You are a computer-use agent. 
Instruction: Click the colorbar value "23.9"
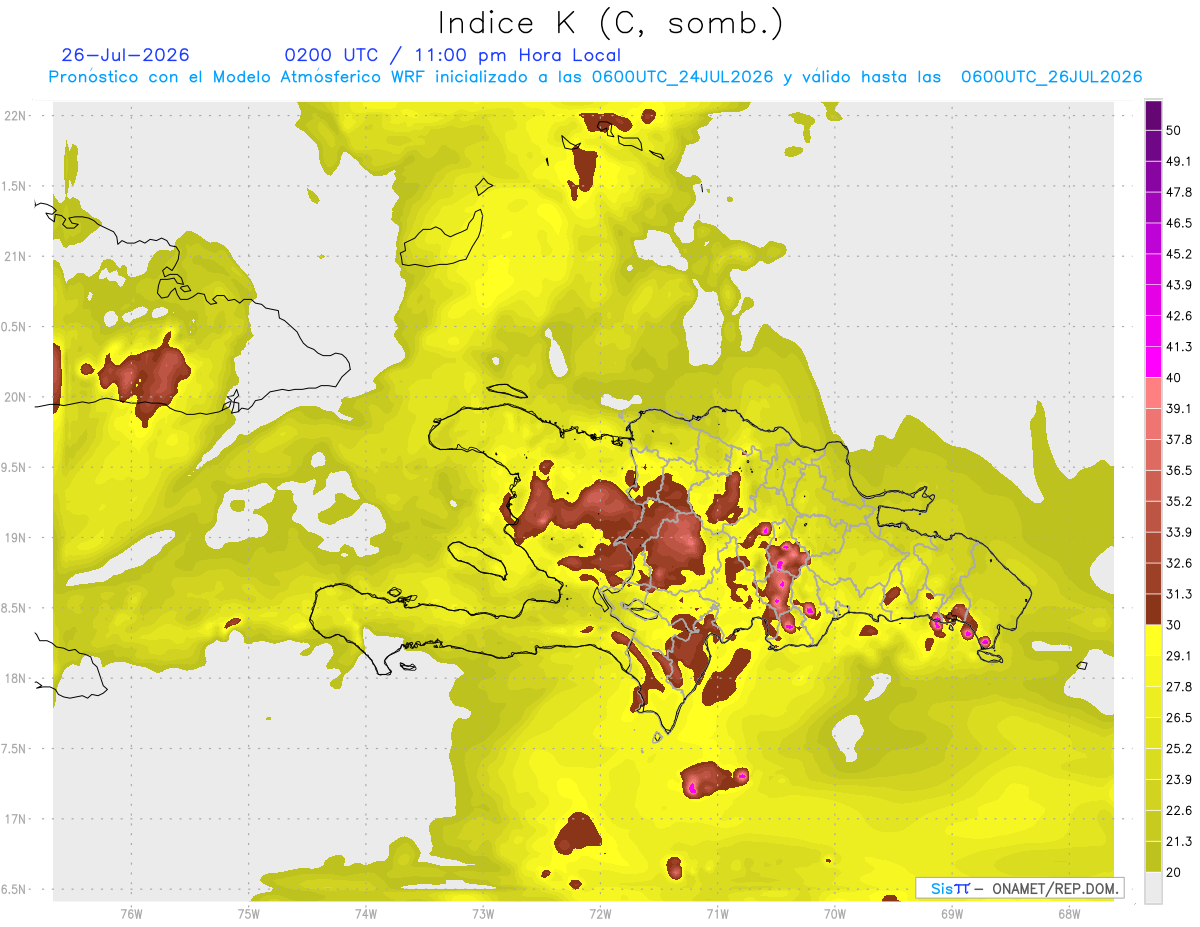[x=1179, y=780]
